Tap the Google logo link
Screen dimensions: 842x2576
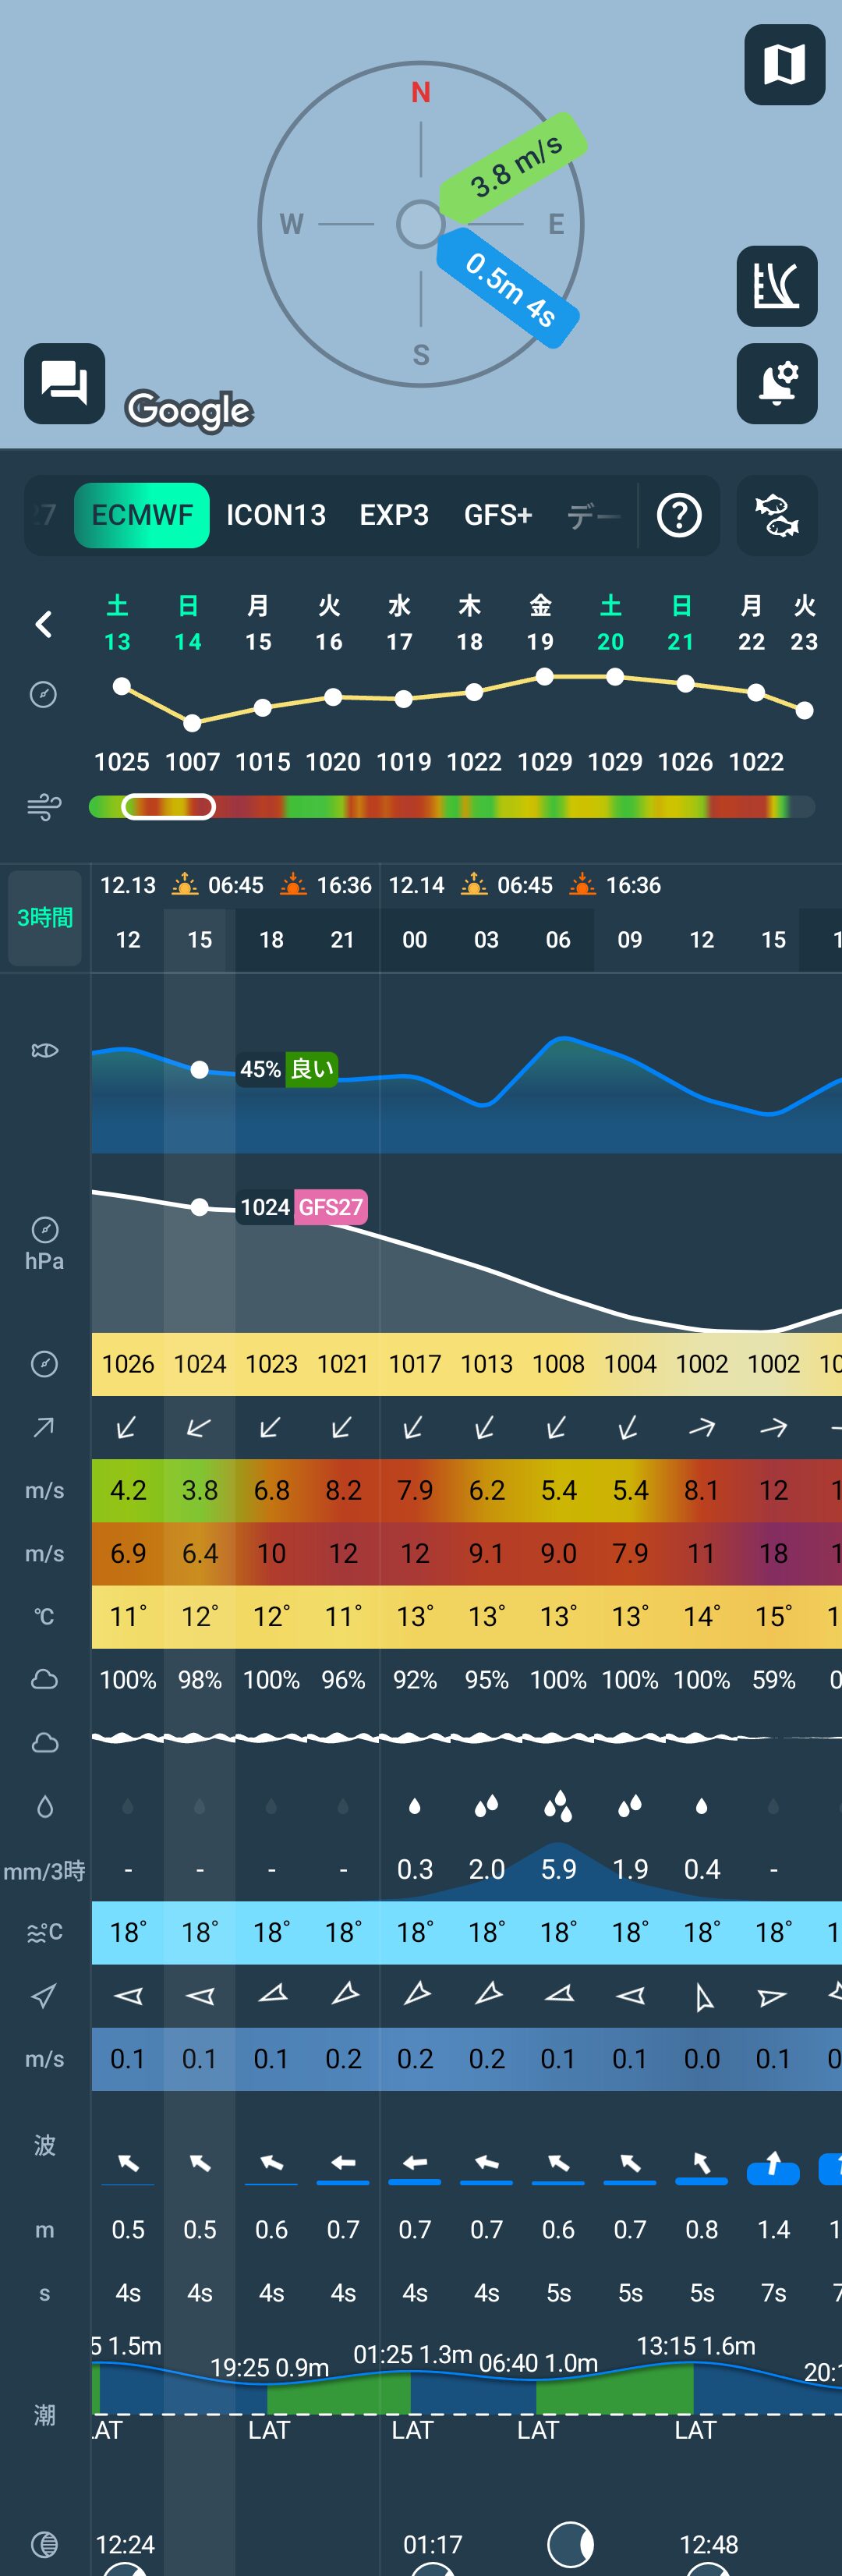click(189, 410)
